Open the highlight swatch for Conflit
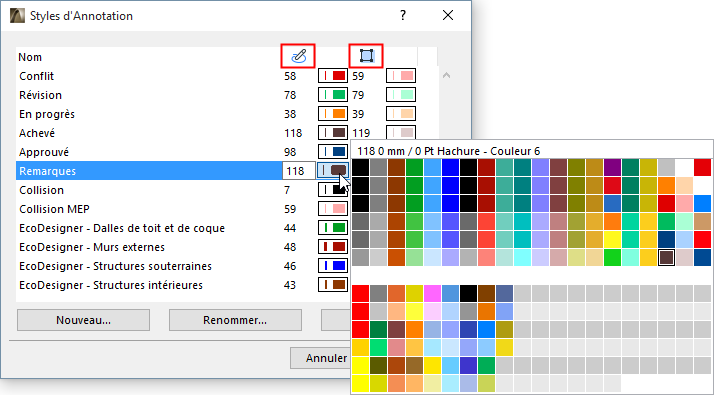The height and width of the screenshot is (395, 714). click(401, 76)
